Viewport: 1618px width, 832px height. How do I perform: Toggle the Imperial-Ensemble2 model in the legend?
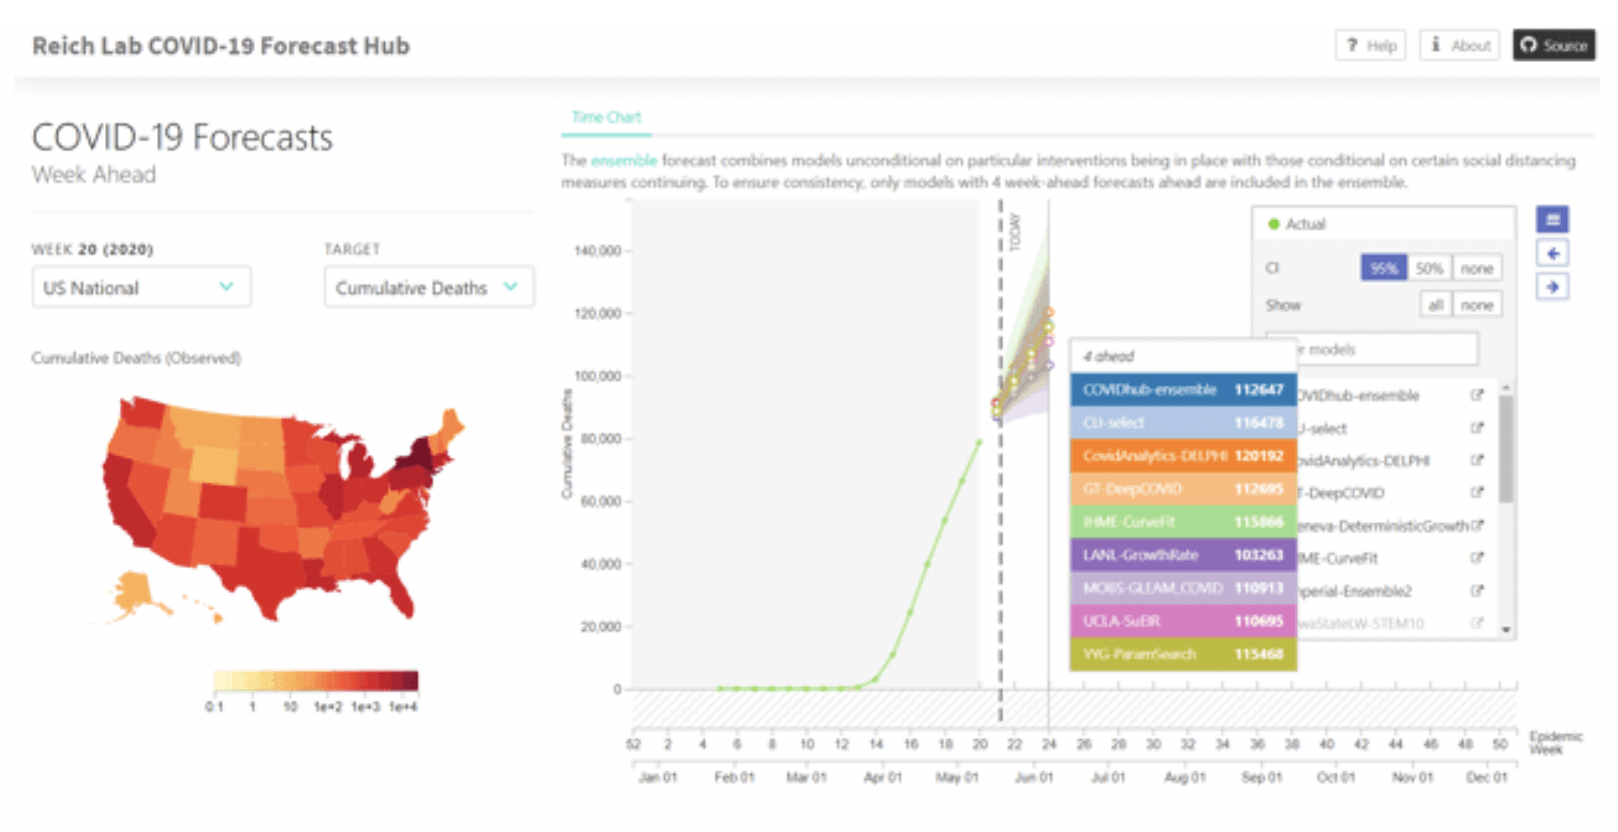(1355, 591)
